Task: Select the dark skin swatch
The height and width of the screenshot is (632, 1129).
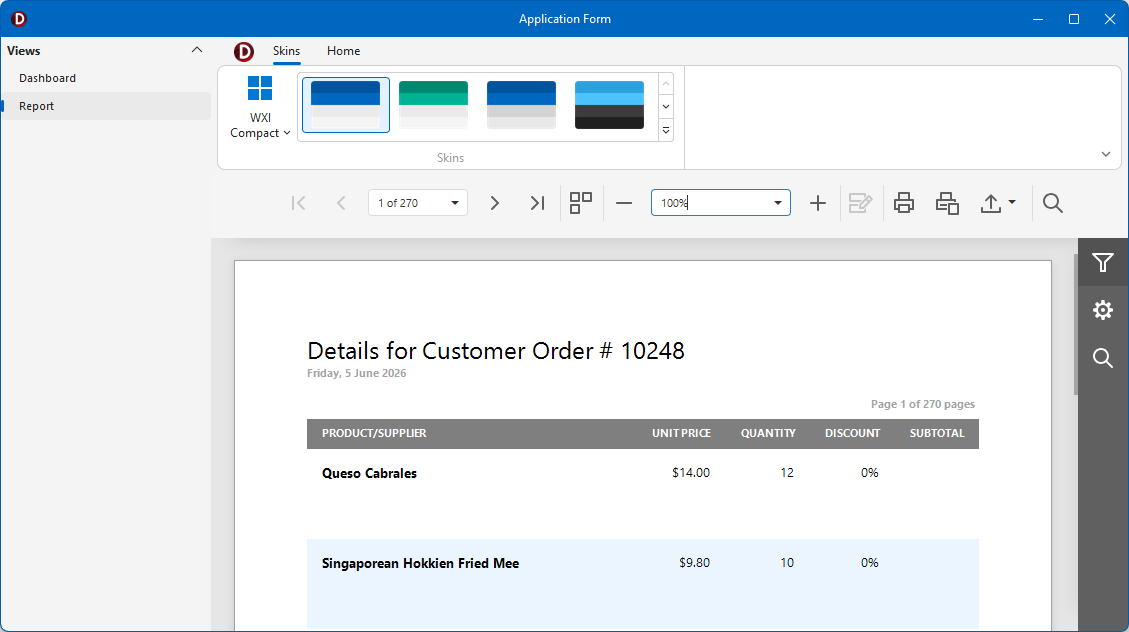Action: coord(609,105)
